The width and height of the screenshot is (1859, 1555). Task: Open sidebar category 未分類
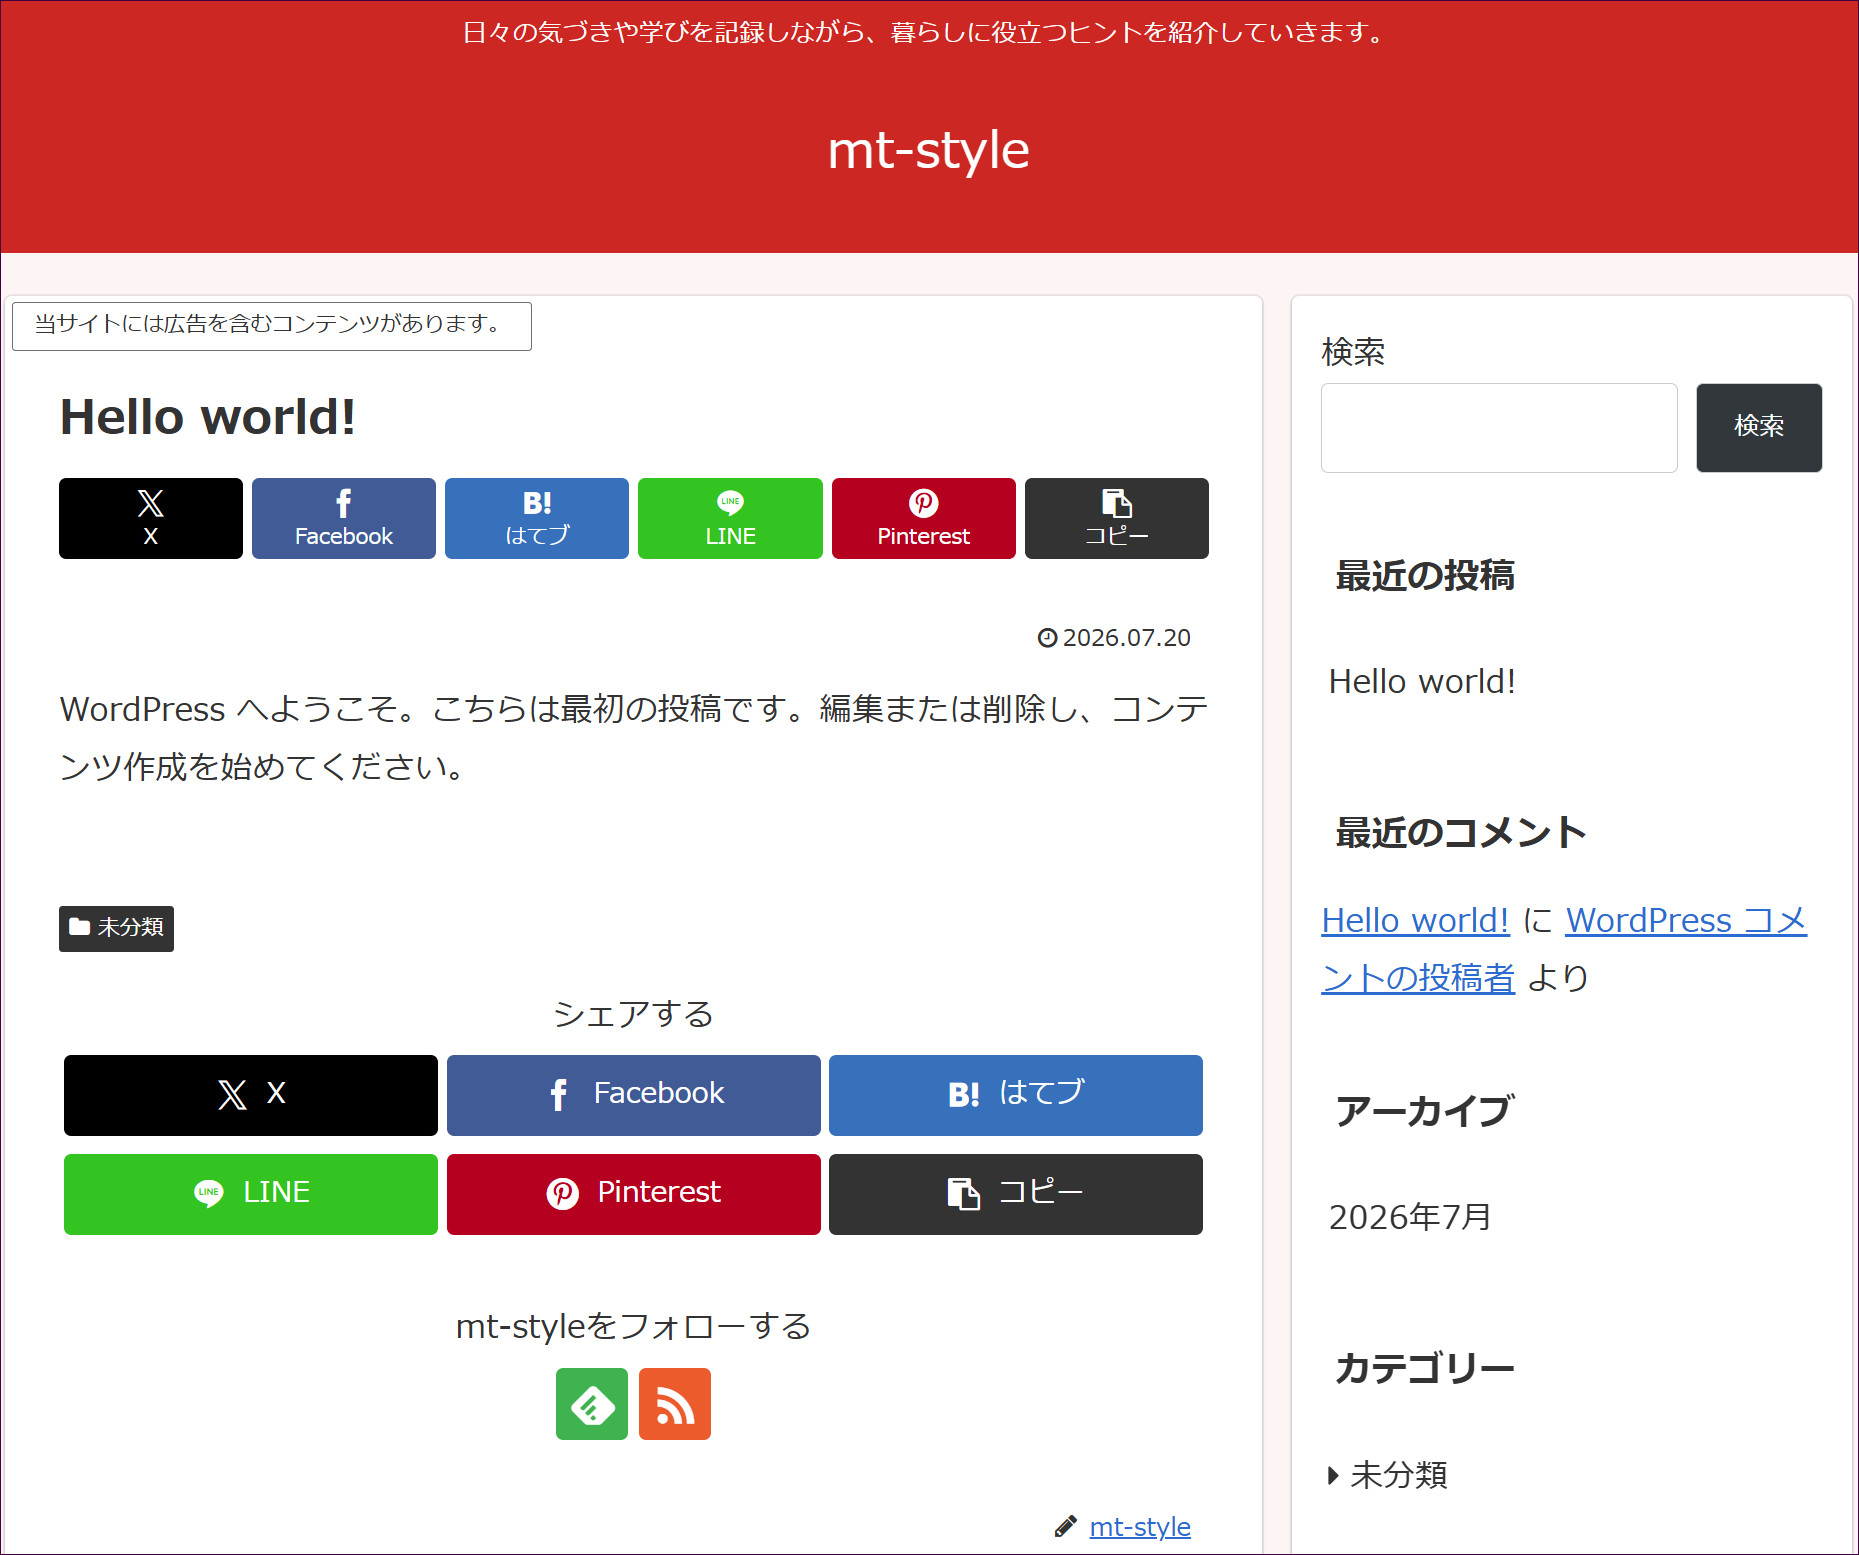point(1398,1474)
